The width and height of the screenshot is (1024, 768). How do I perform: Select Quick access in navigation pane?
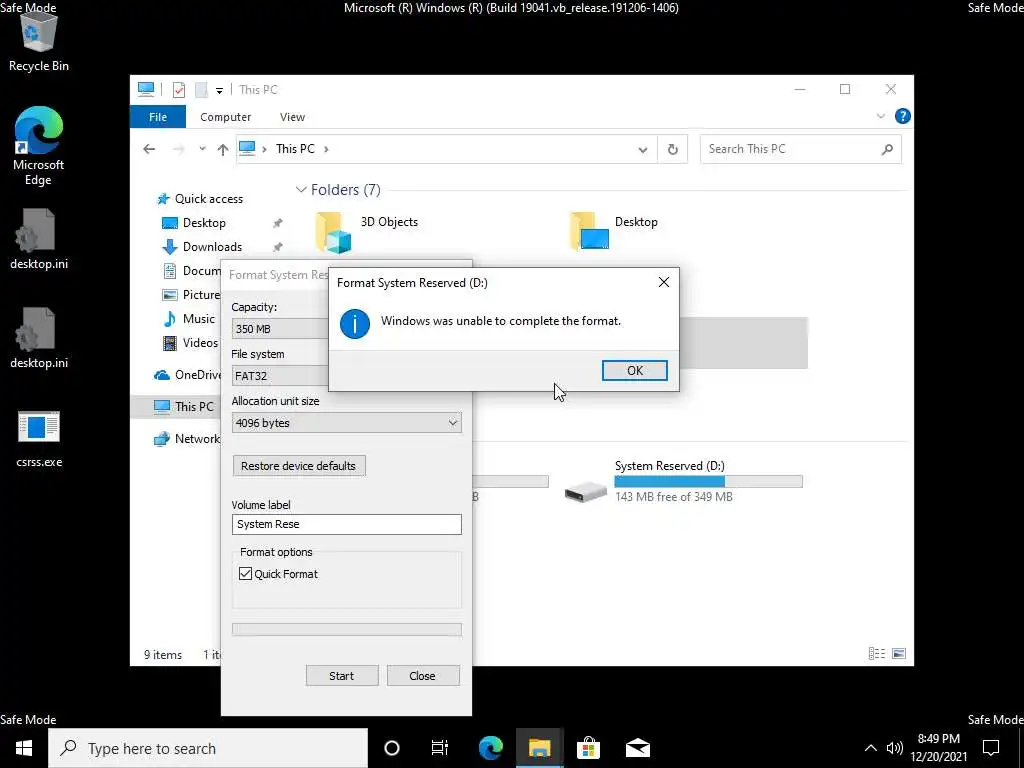(x=200, y=199)
